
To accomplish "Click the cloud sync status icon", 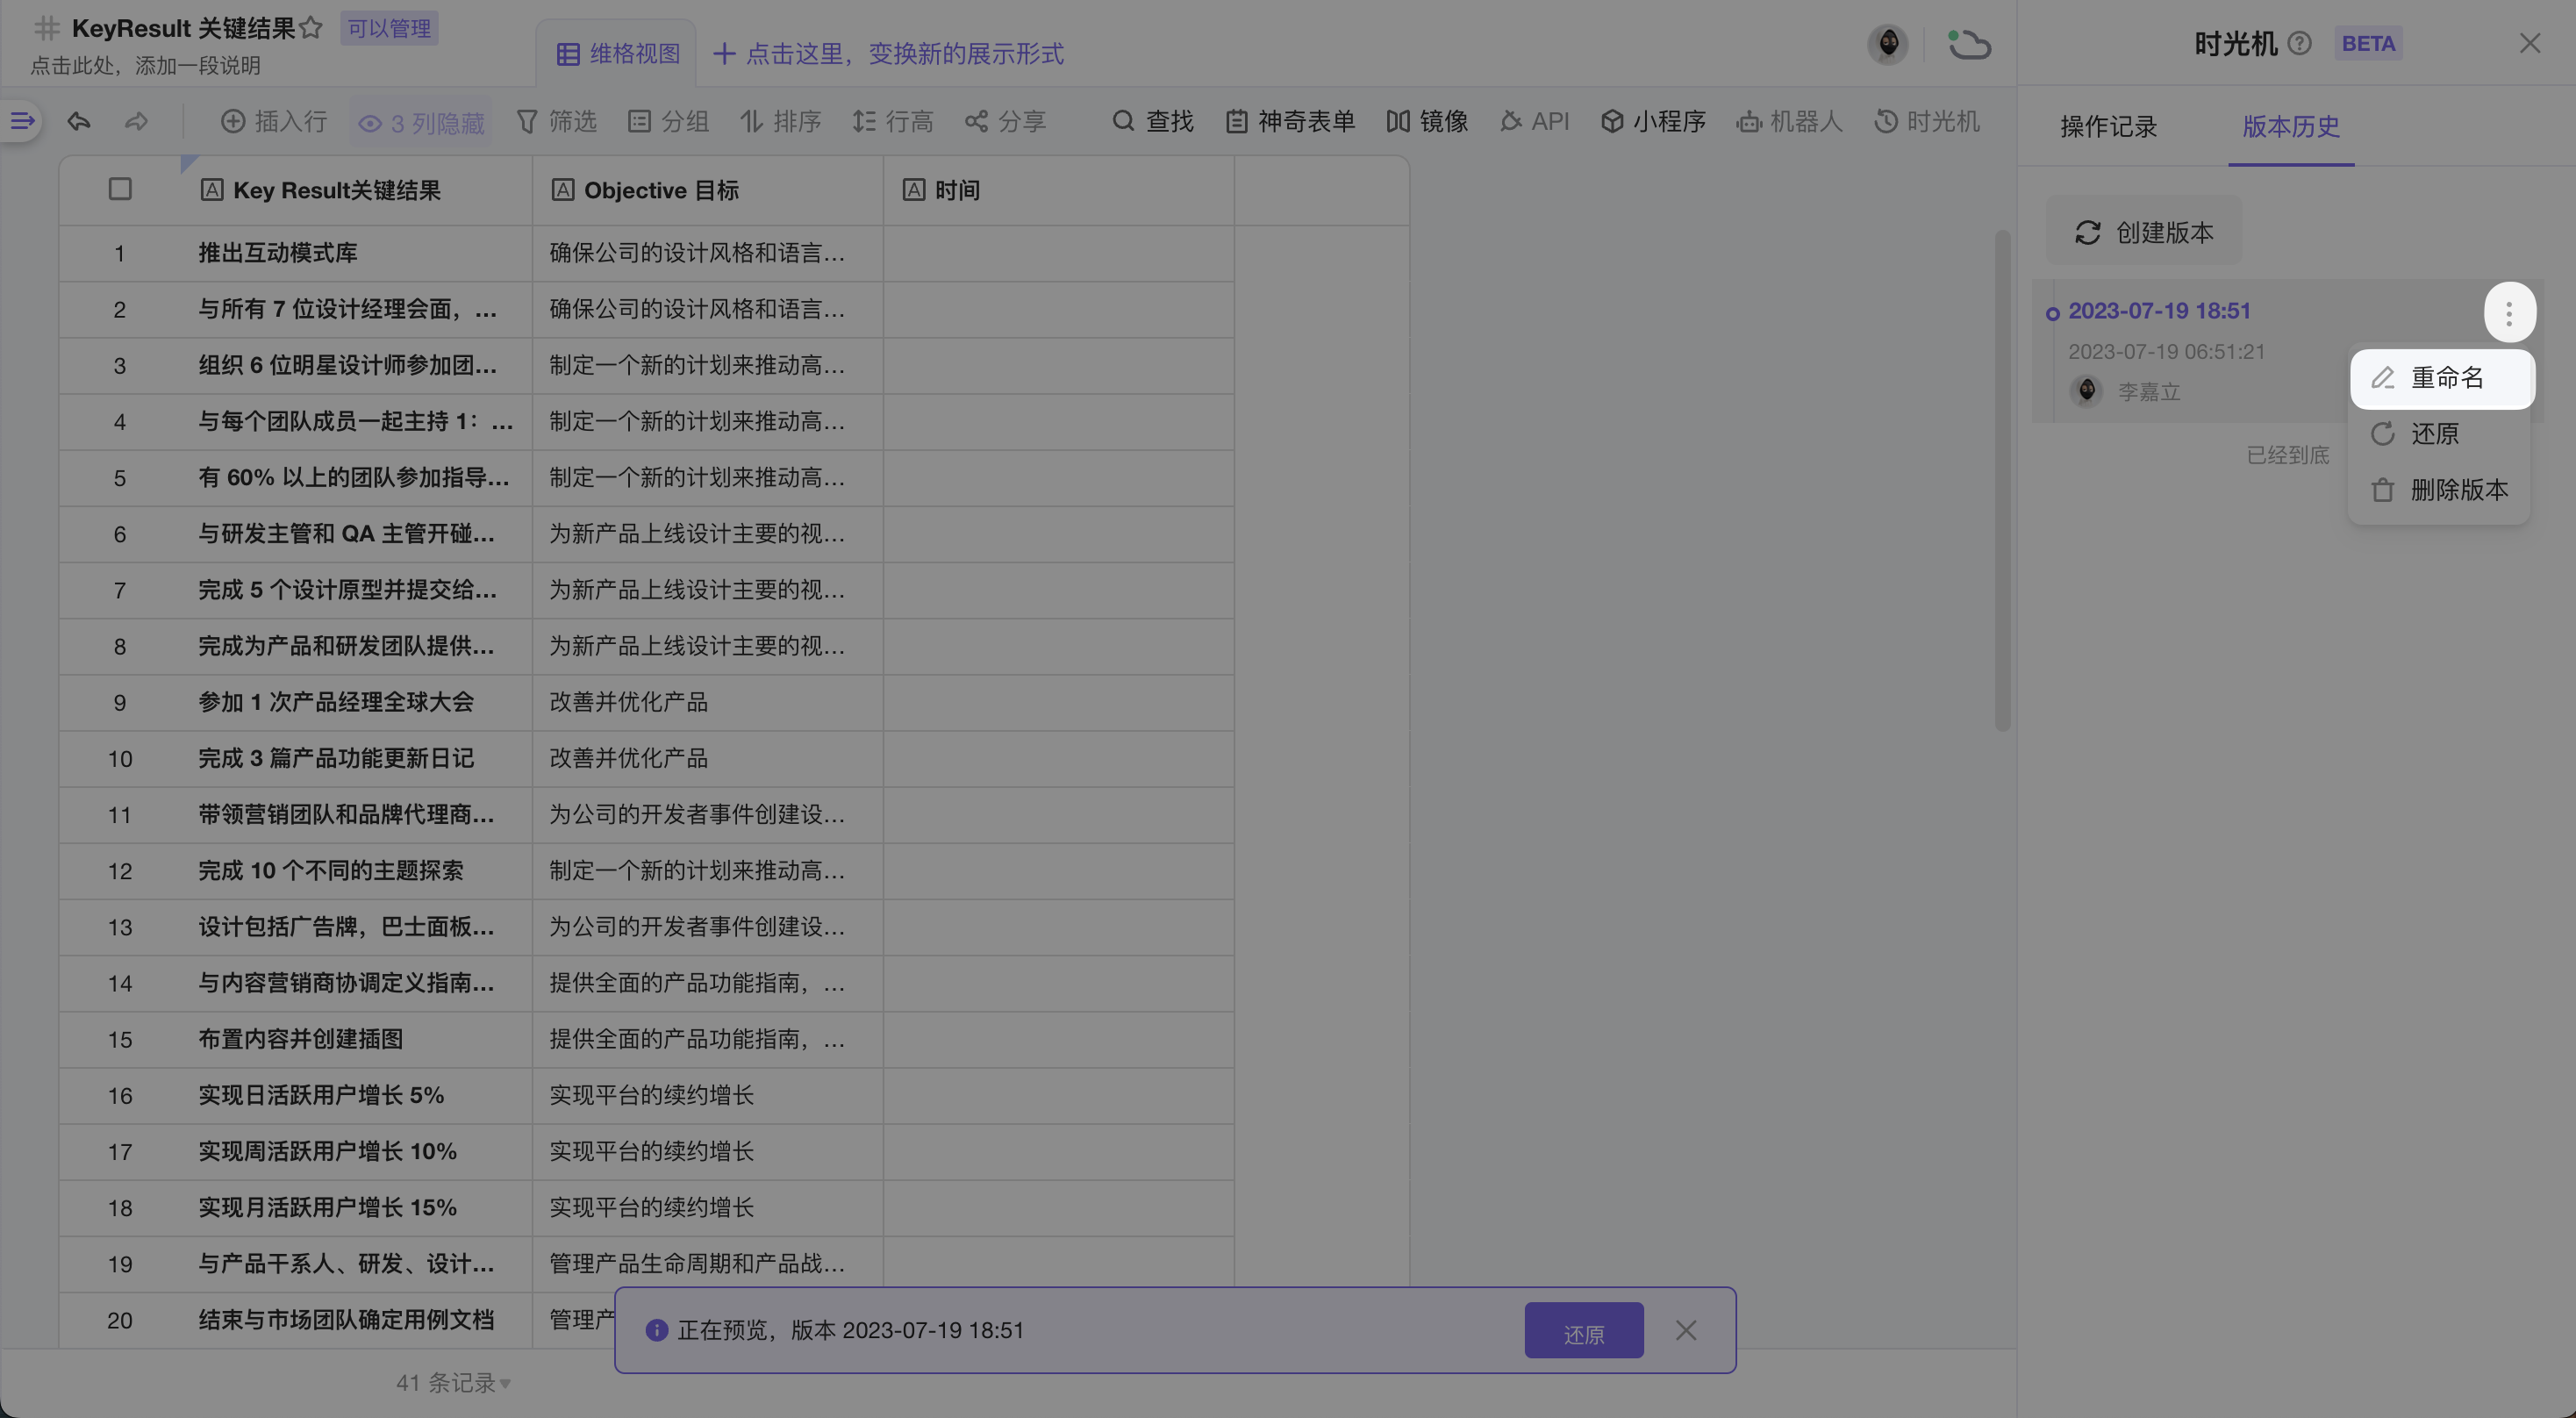I will pos(1969,44).
